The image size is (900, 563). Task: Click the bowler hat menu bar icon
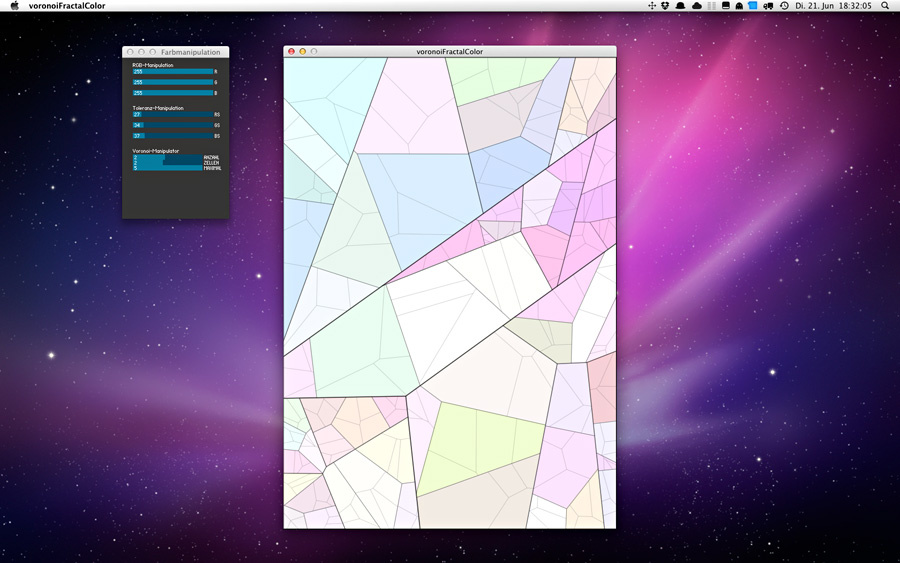pos(680,6)
